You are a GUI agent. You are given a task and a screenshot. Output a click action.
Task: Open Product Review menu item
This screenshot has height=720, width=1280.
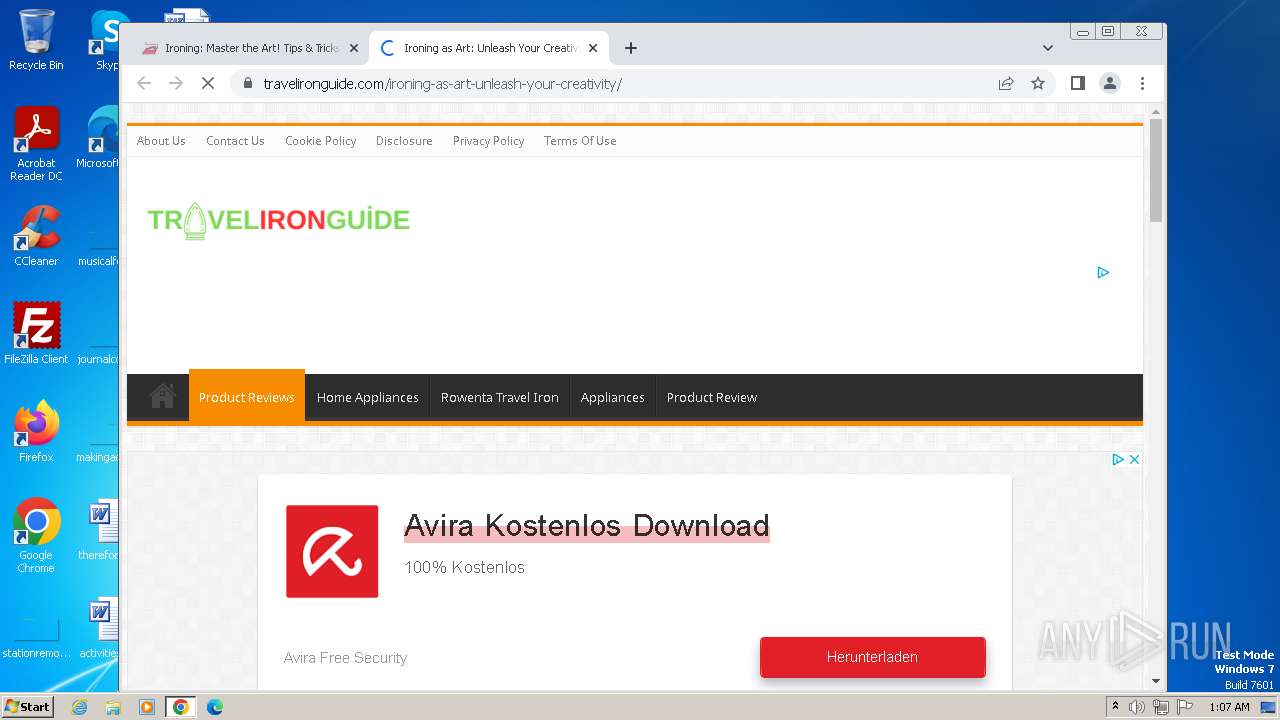click(x=712, y=397)
